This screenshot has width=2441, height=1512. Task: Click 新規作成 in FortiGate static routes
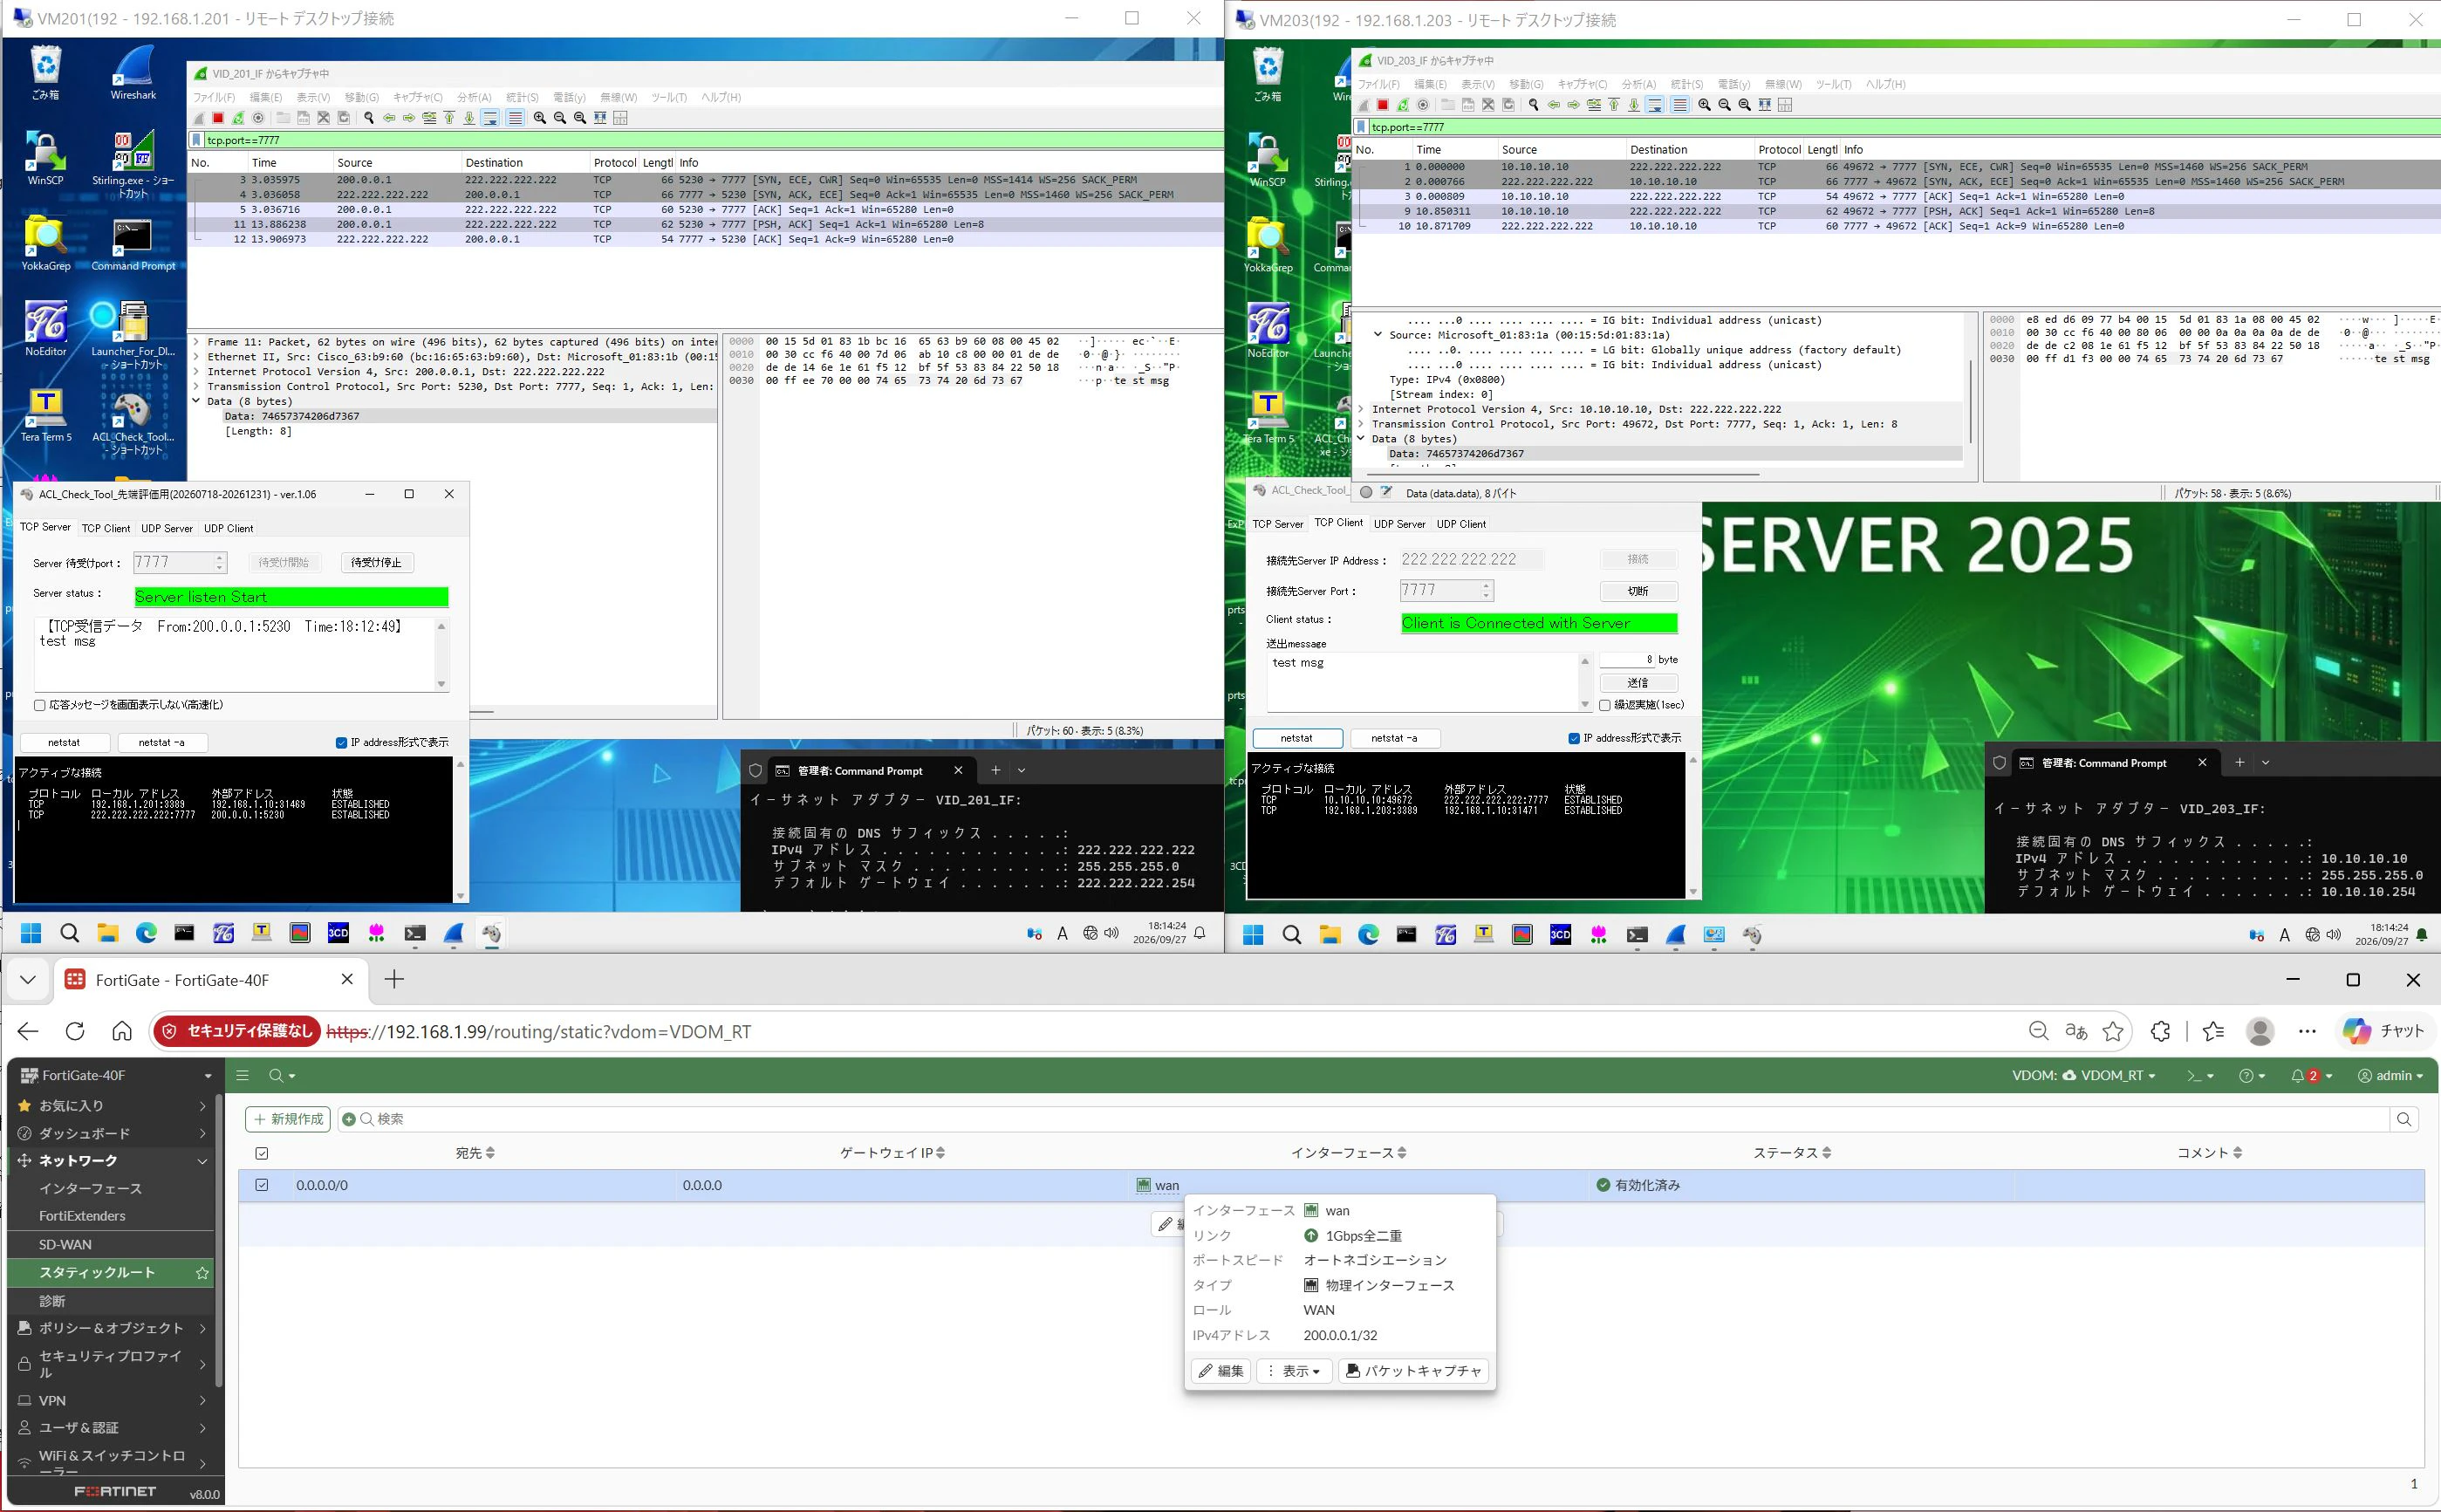click(x=288, y=1119)
